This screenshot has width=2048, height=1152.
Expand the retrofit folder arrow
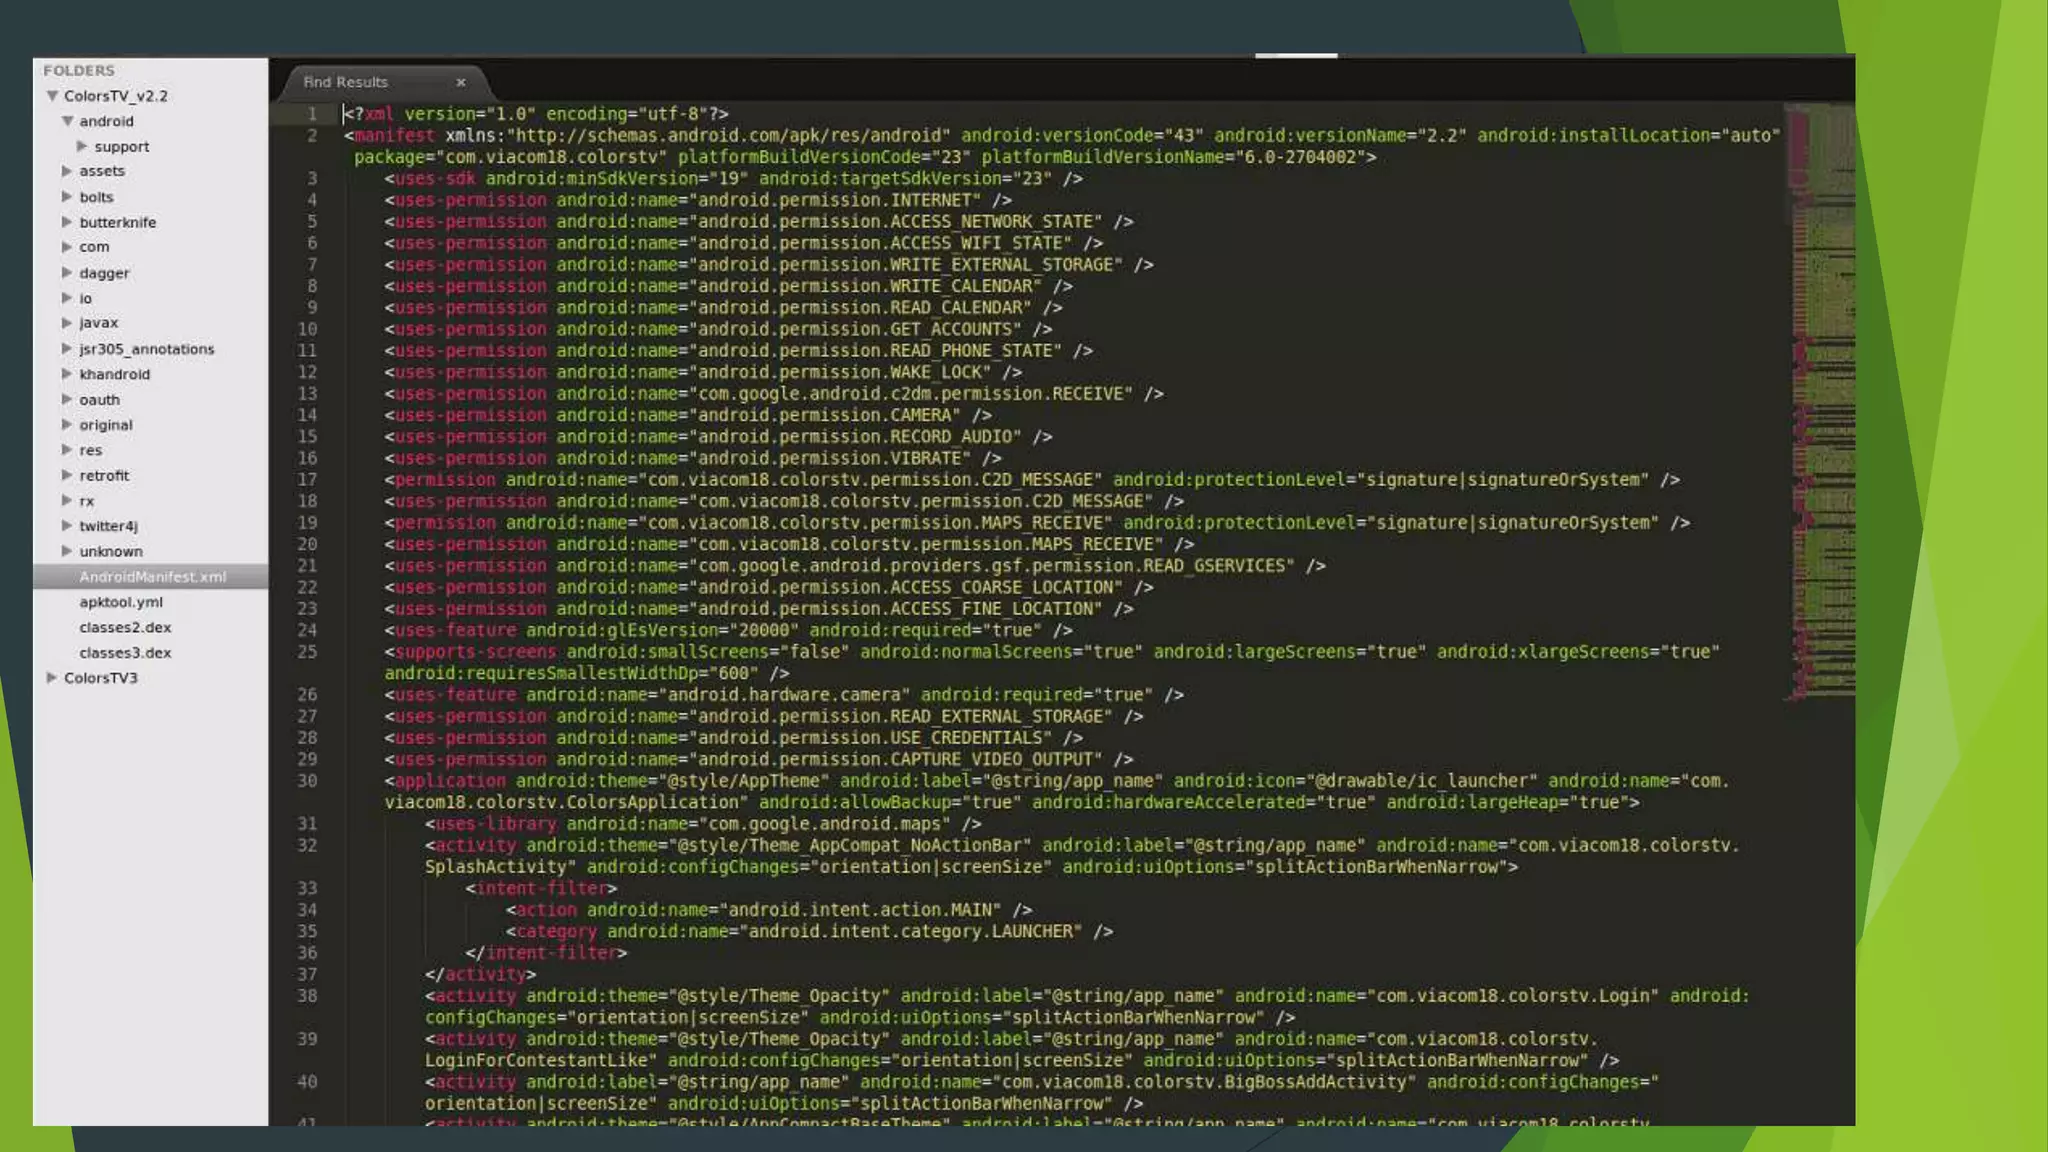[67, 475]
